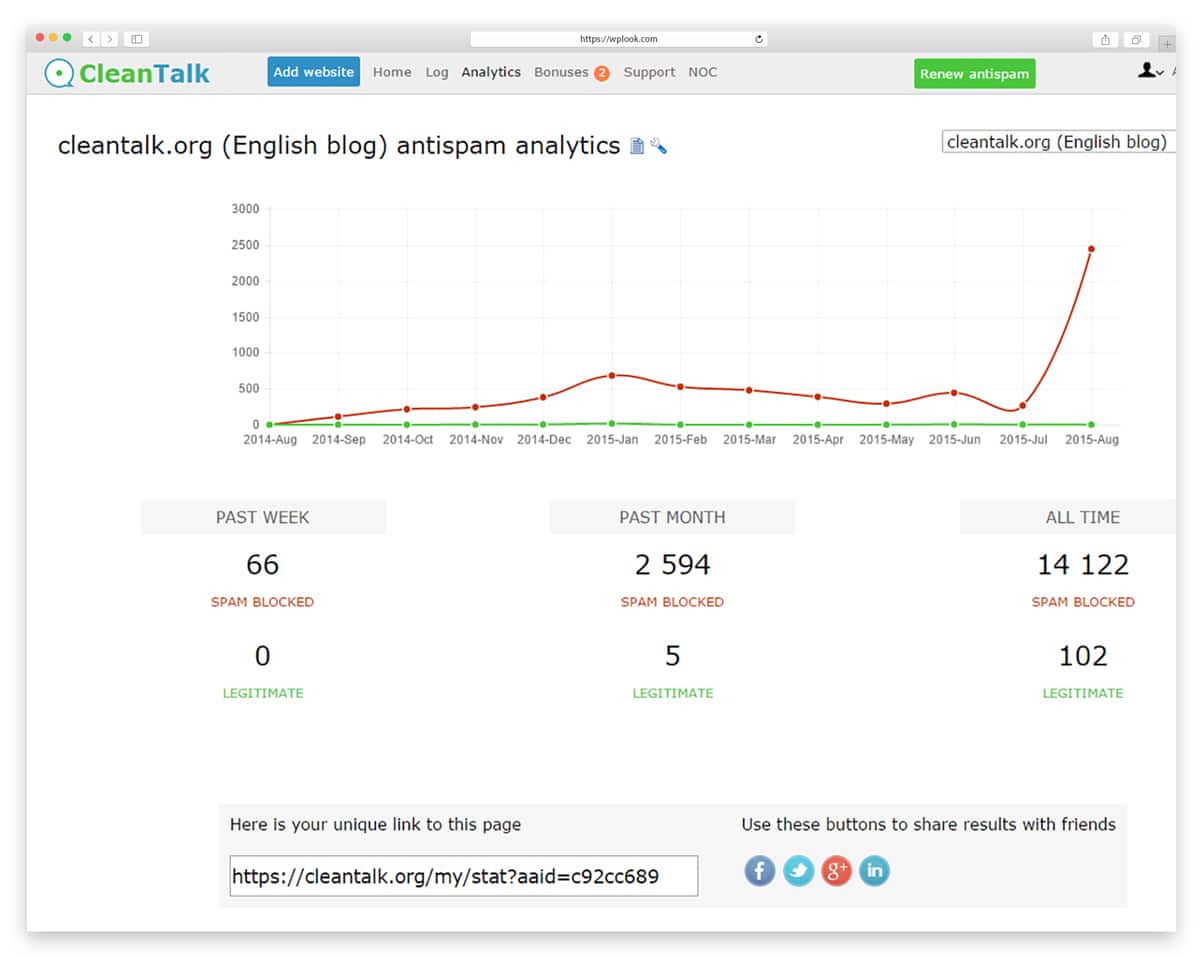Toggle the browser sidebar button
1200x957 pixels.
[137, 39]
